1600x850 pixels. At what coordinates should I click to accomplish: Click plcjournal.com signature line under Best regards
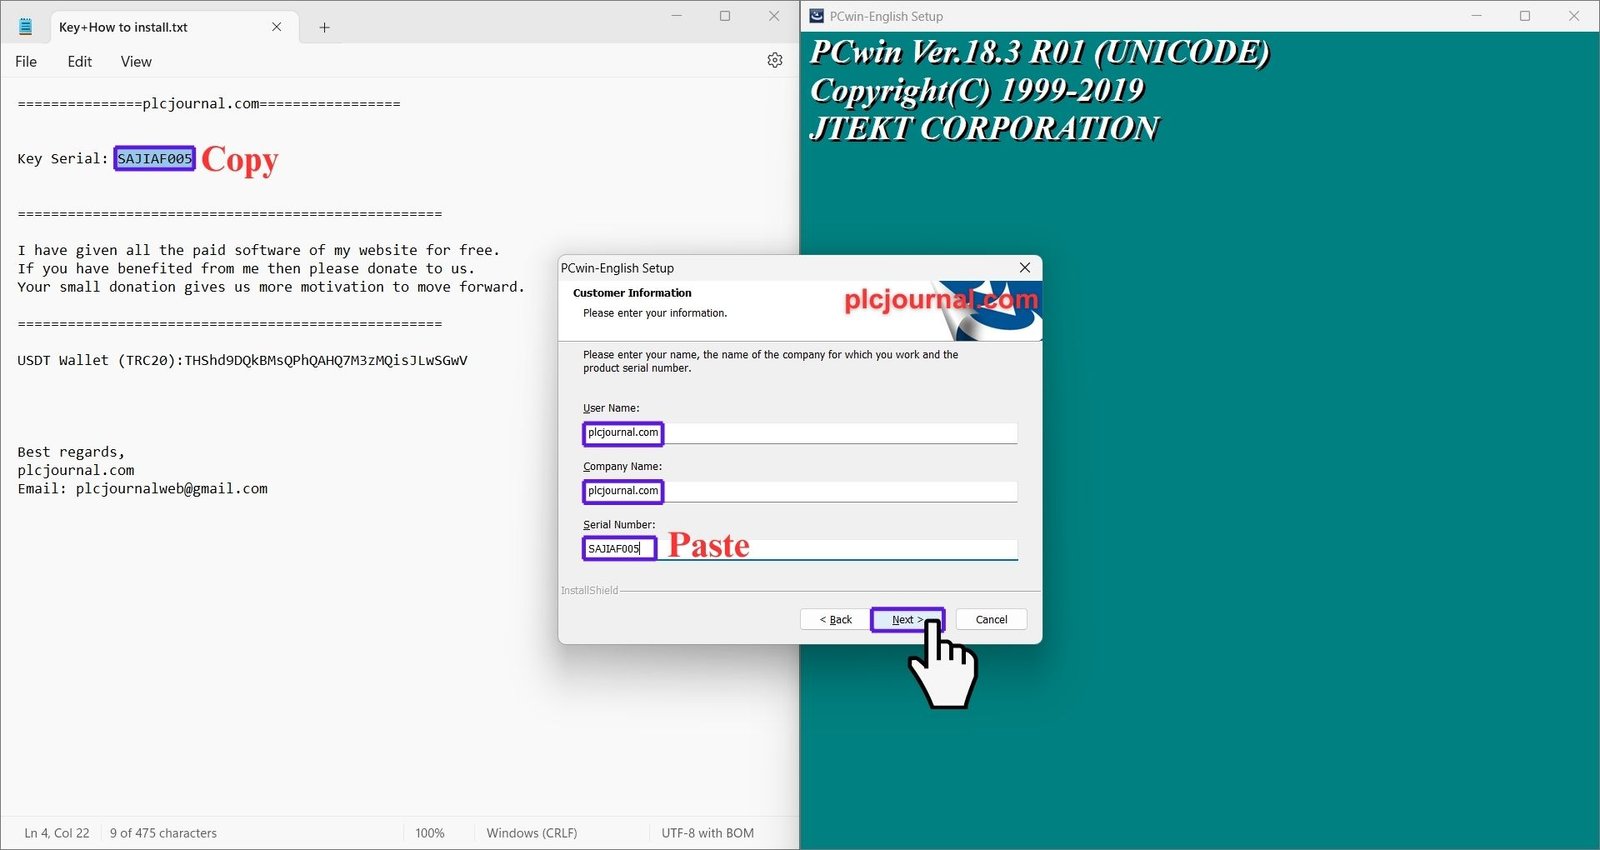[x=76, y=471]
